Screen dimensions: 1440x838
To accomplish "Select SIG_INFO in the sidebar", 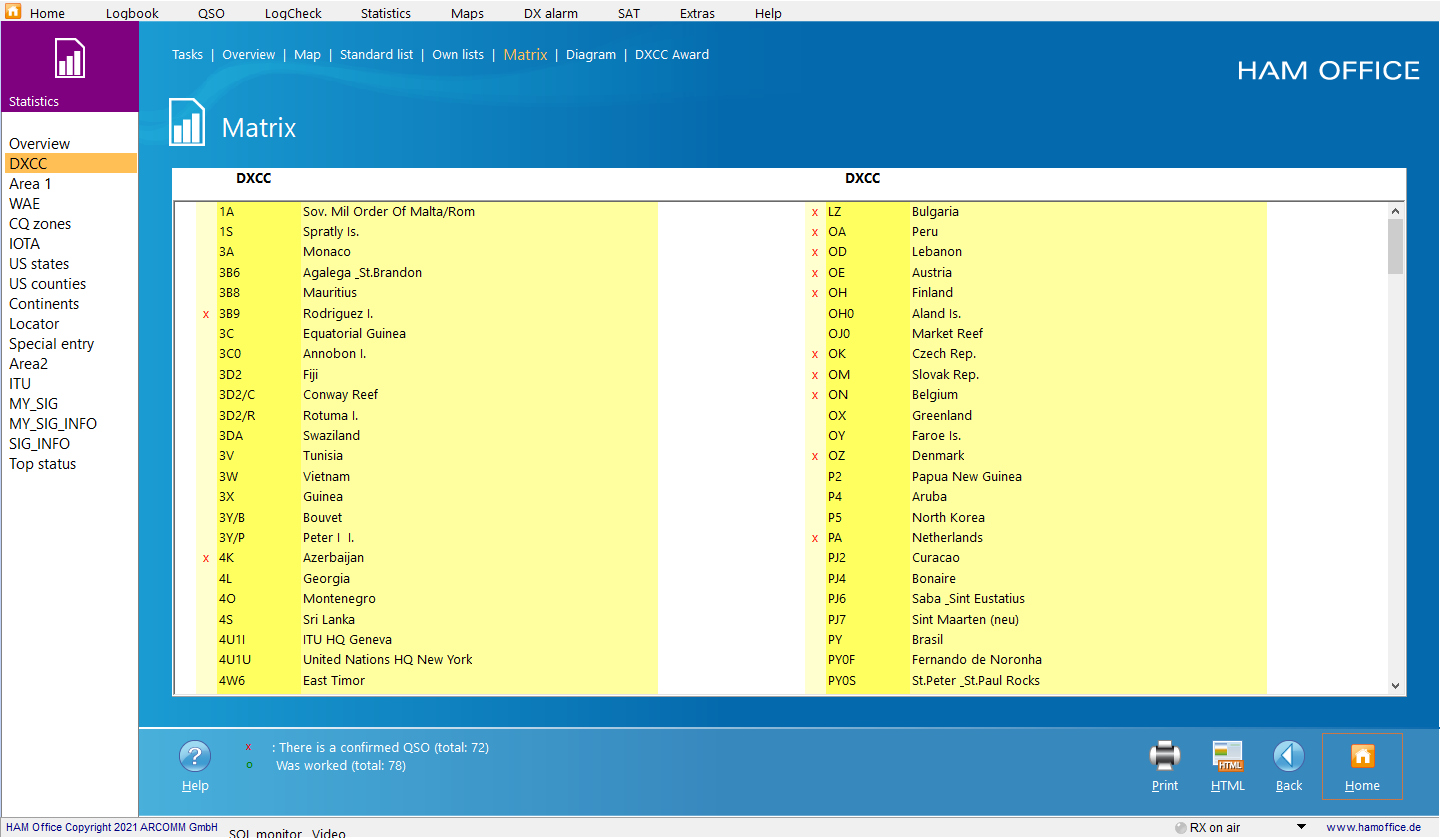I will pos(37,444).
